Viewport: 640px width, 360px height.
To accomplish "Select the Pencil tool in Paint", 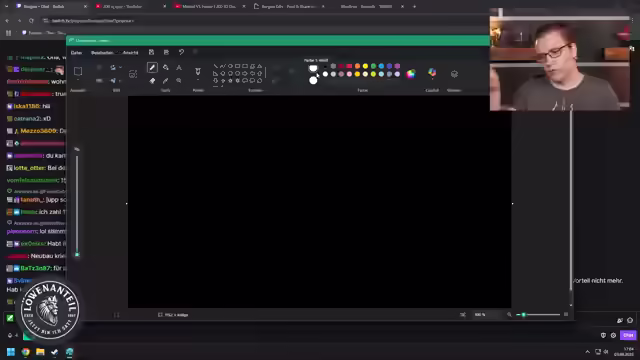I will tap(152, 68).
